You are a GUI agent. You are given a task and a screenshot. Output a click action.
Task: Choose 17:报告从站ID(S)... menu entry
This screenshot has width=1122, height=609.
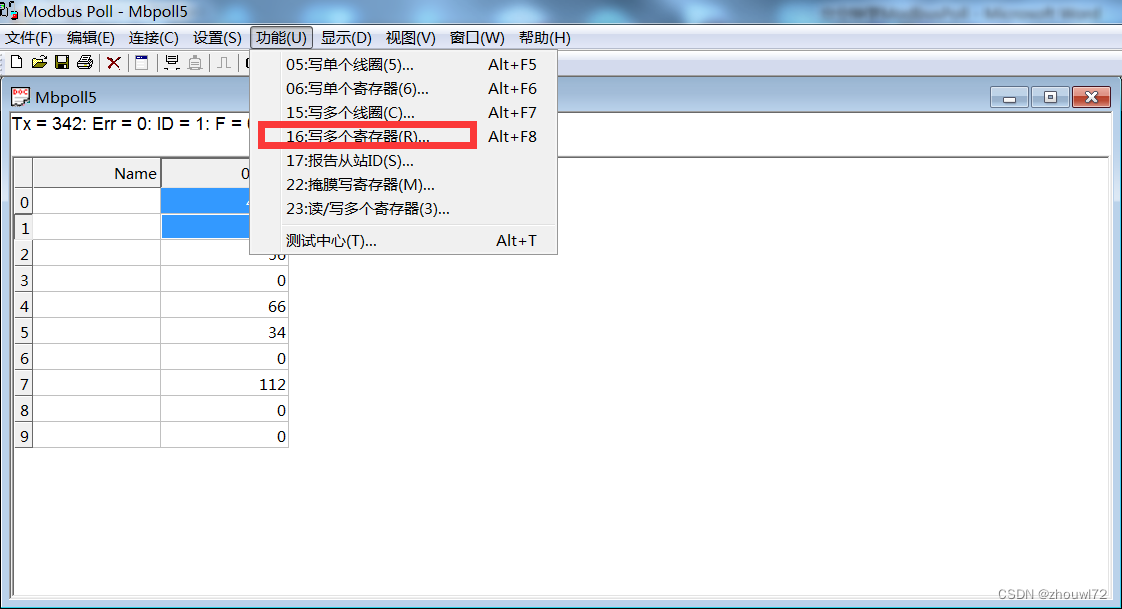pos(404,160)
